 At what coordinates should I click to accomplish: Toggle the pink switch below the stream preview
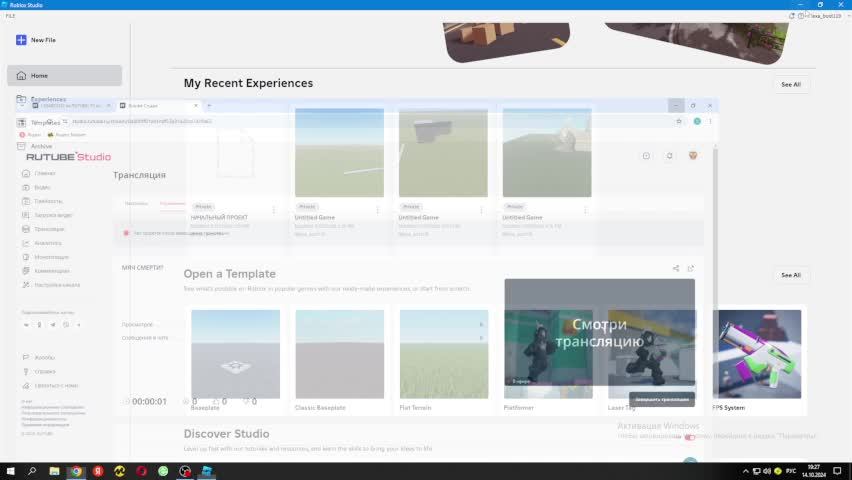coord(690,437)
